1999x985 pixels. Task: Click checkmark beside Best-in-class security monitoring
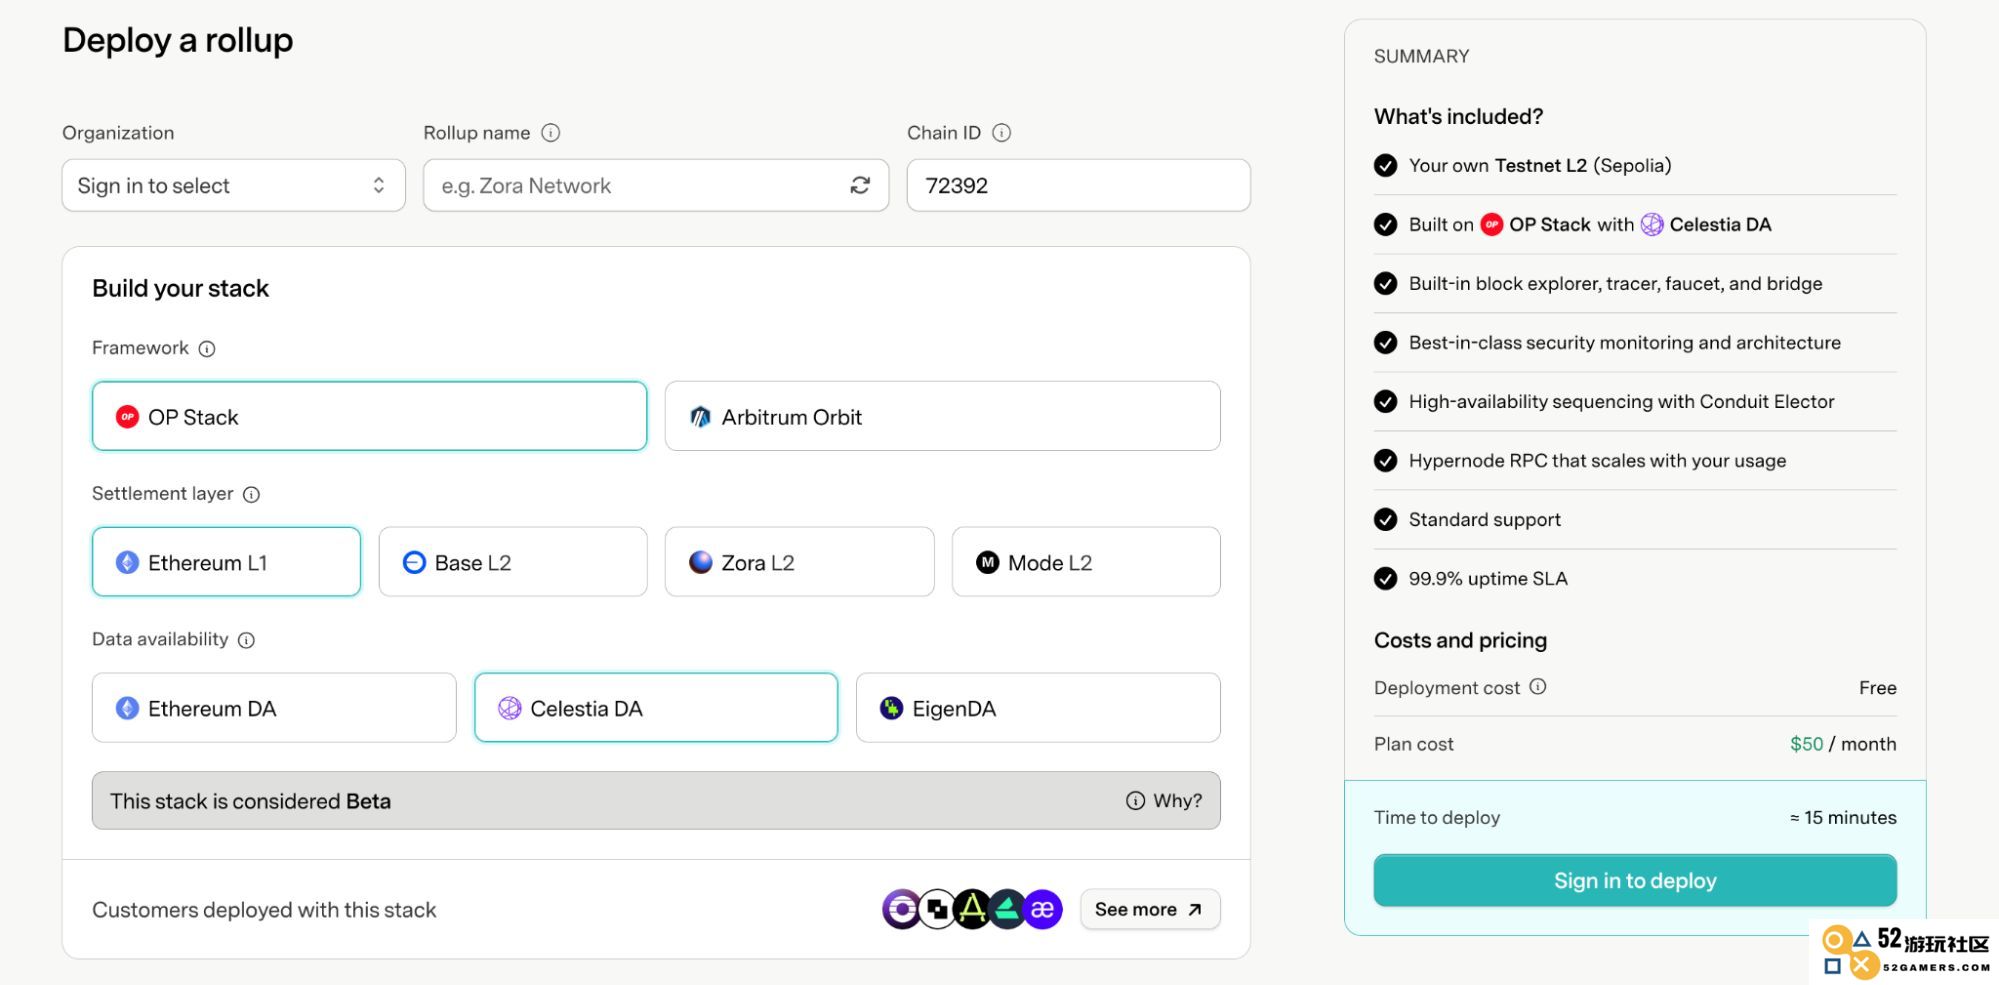pyautogui.click(x=1385, y=342)
